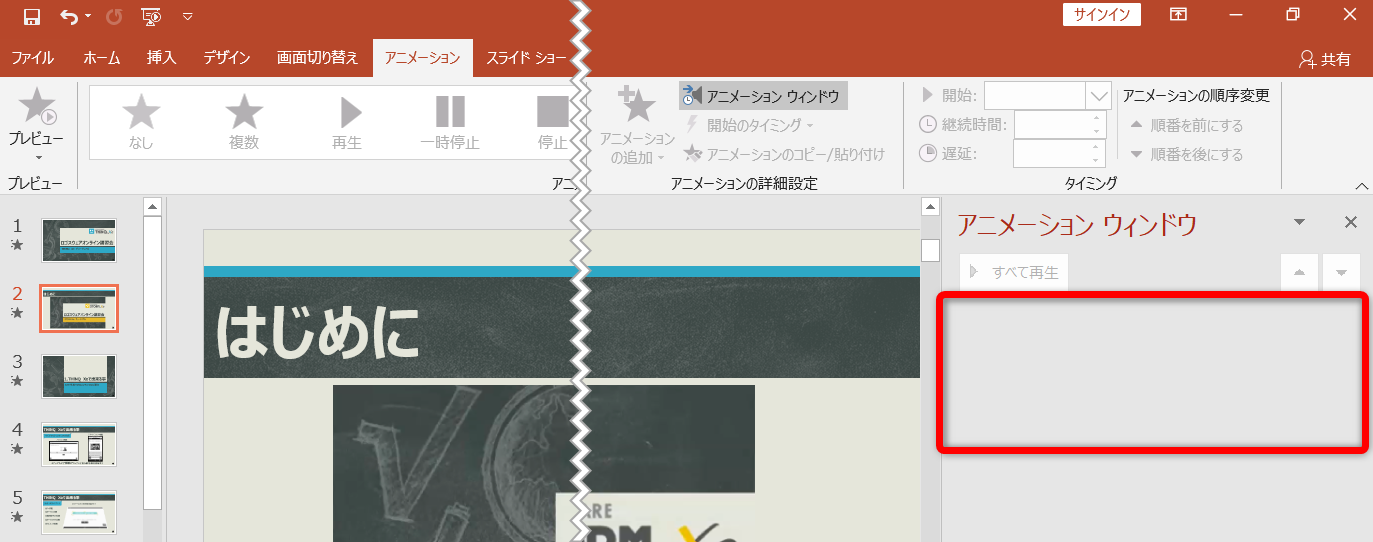Click the Preview star icon
1373x542 pixels.
[x=37, y=105]
